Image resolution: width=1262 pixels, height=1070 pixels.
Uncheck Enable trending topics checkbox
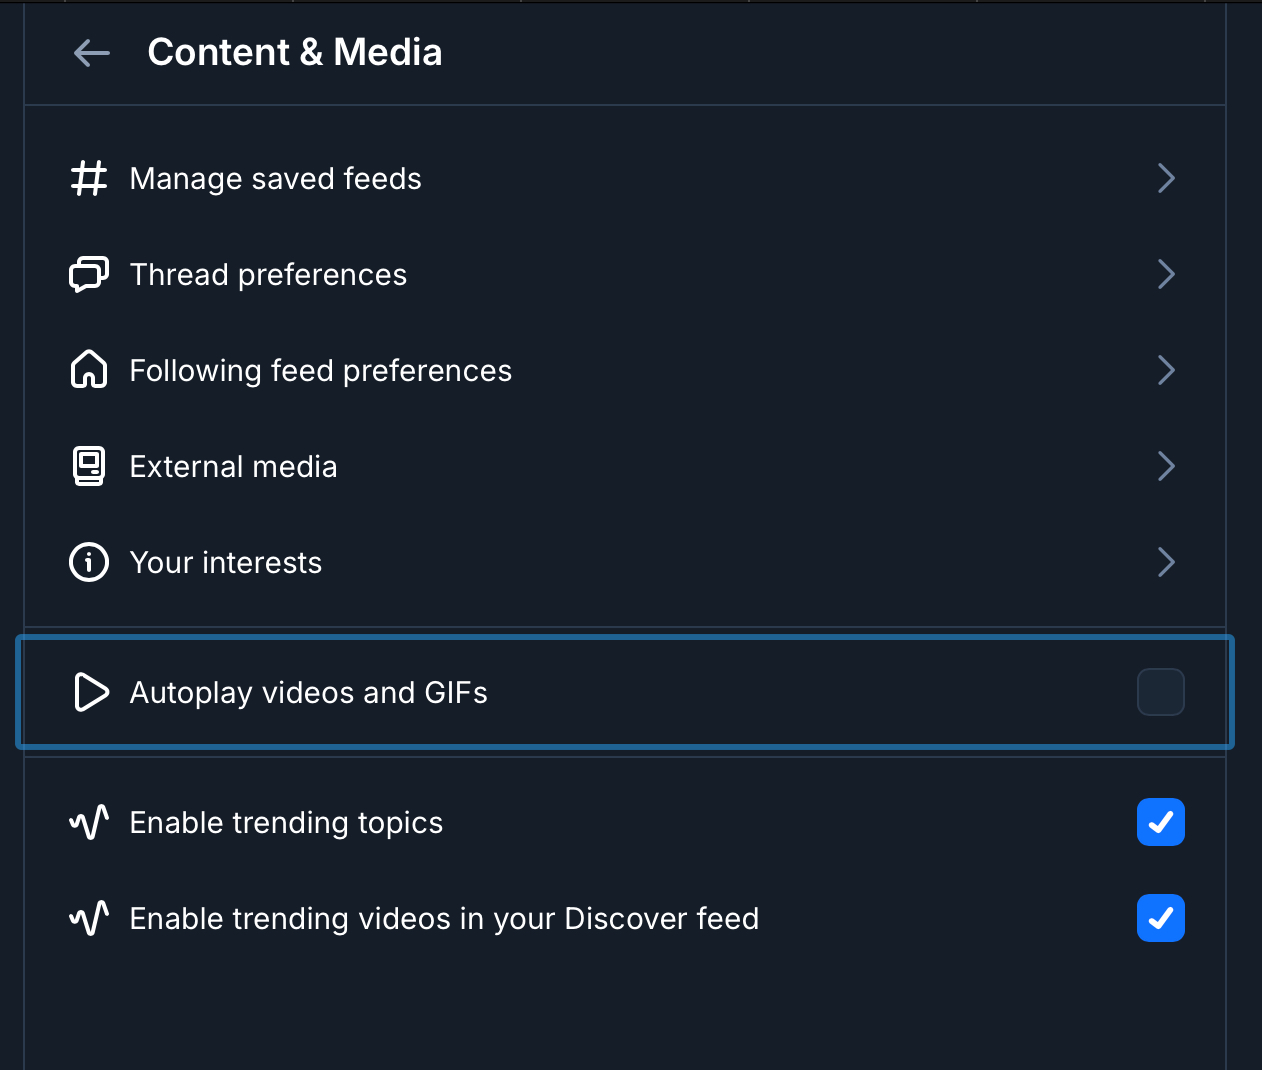[1160, 822]
